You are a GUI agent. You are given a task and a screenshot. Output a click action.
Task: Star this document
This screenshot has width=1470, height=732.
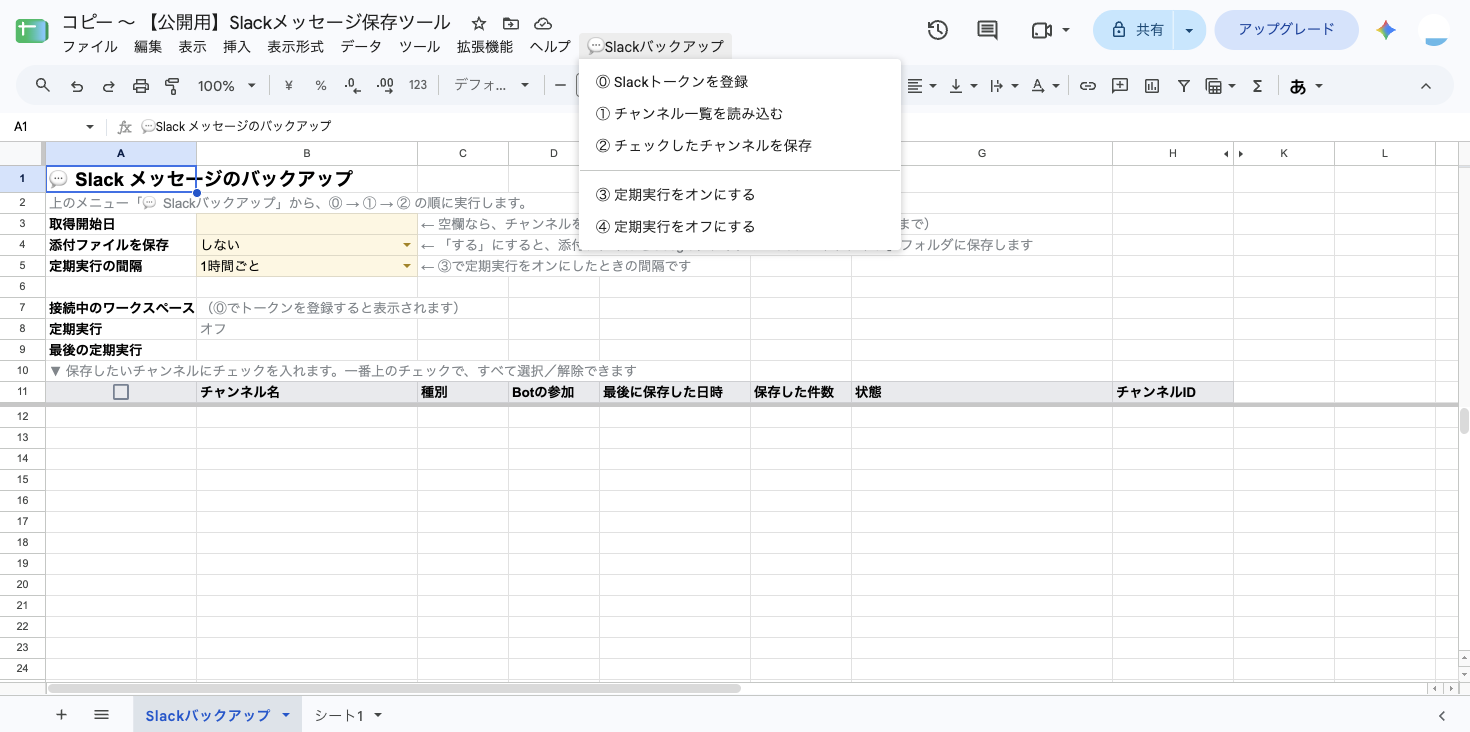479,23
